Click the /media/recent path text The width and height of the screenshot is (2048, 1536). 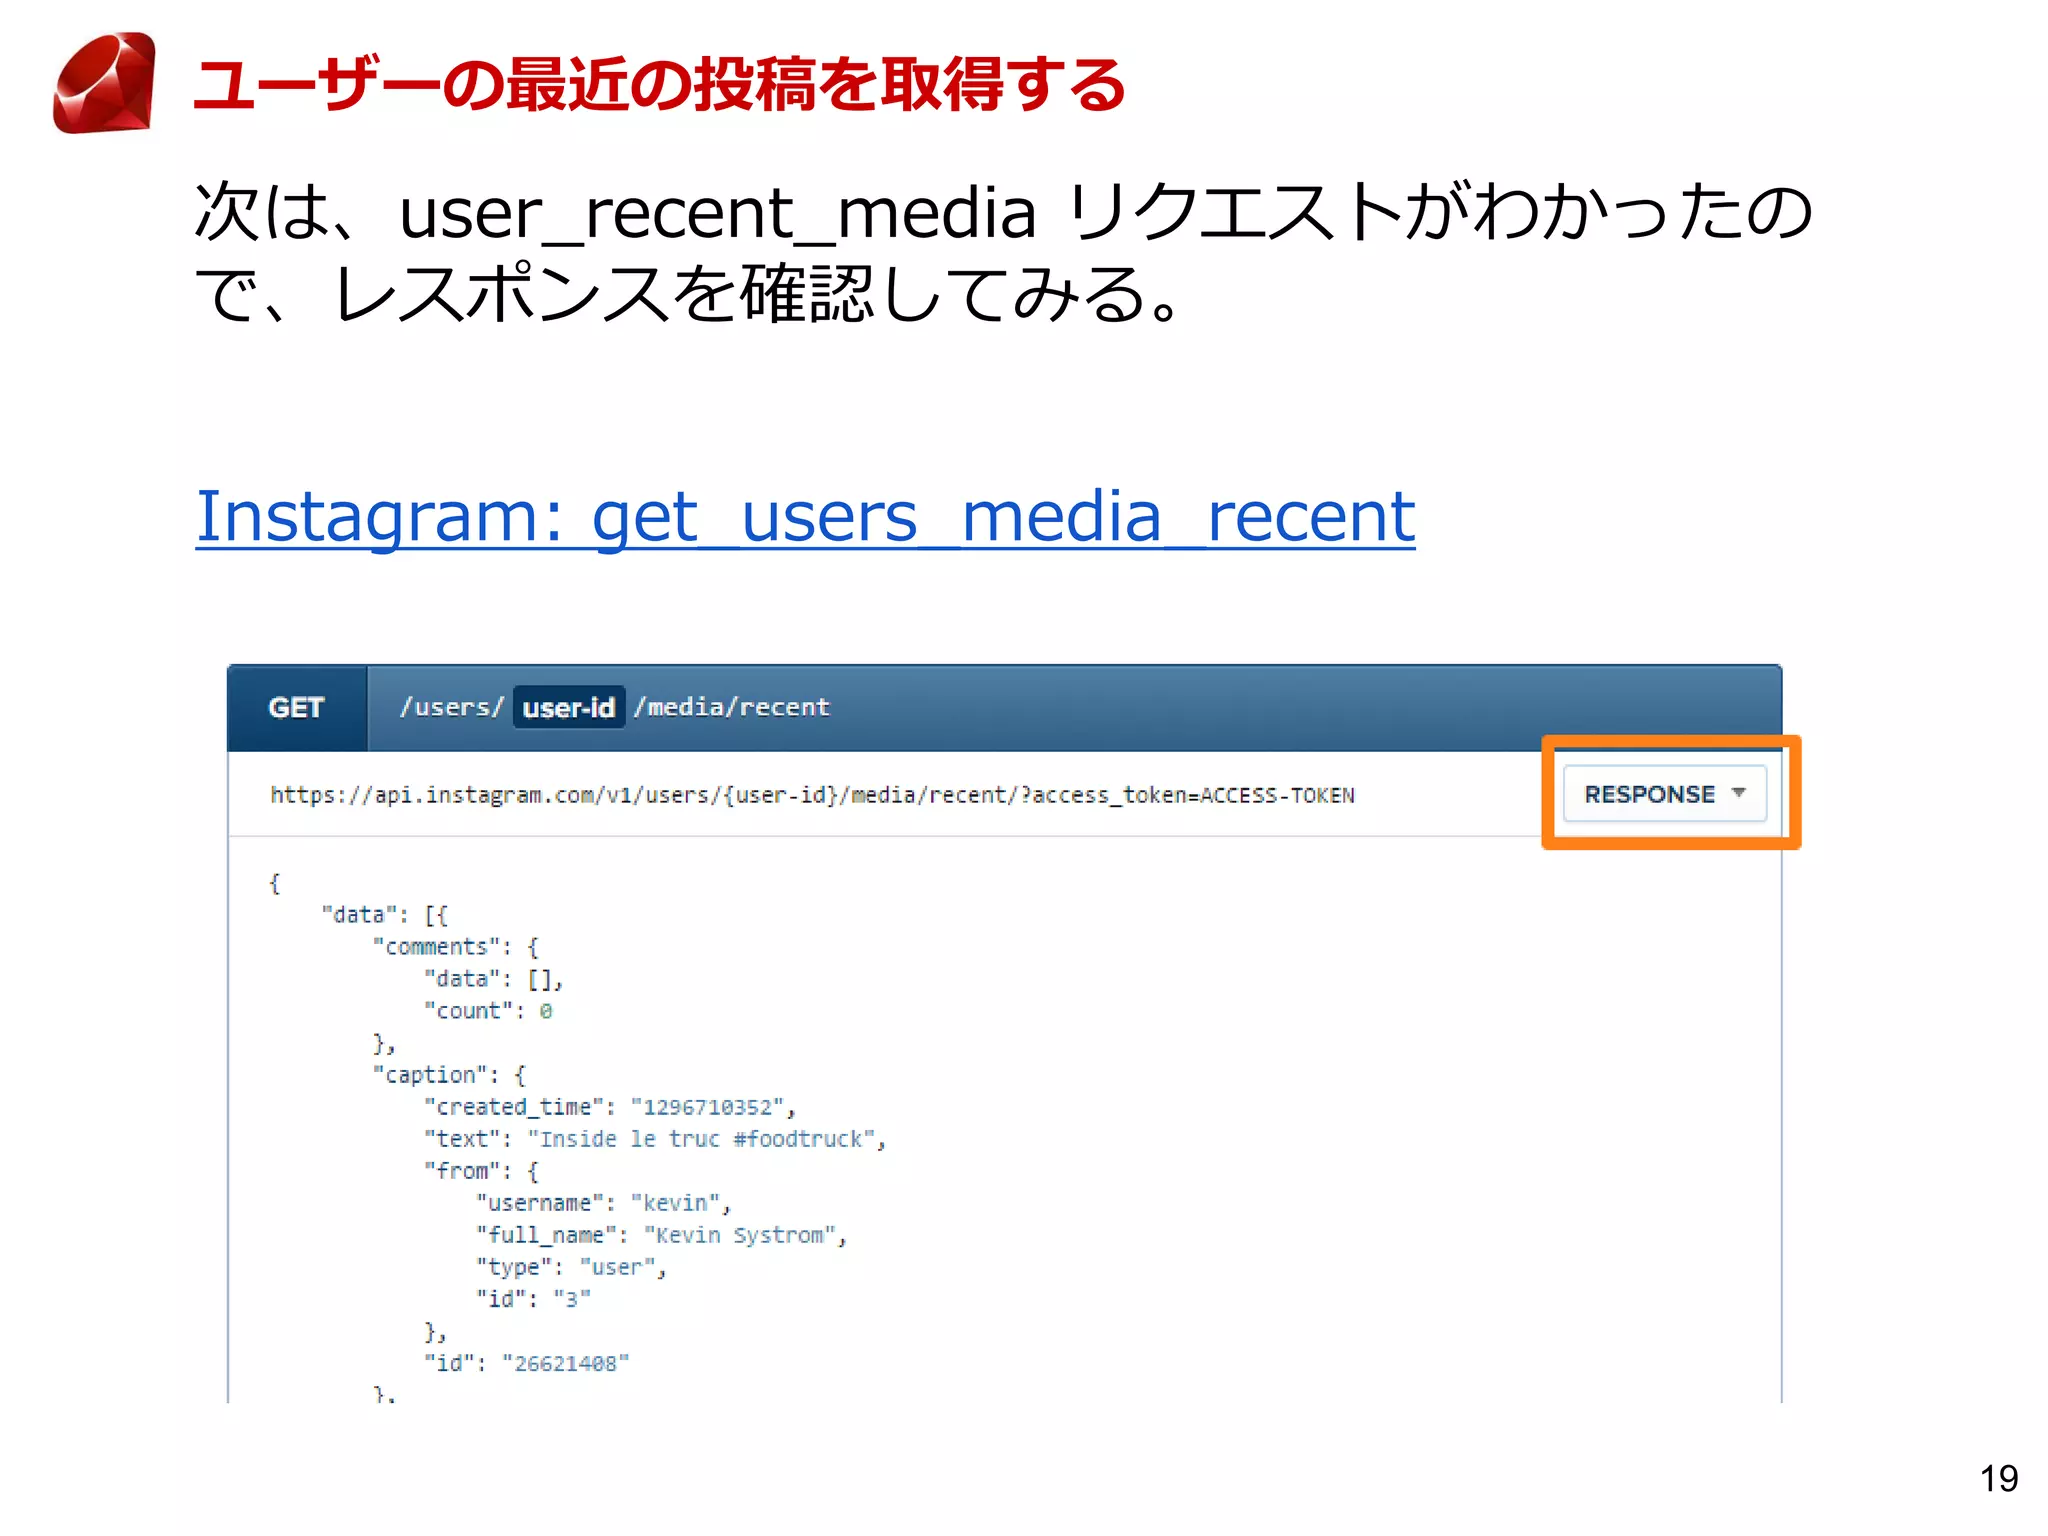coord(732,707)
